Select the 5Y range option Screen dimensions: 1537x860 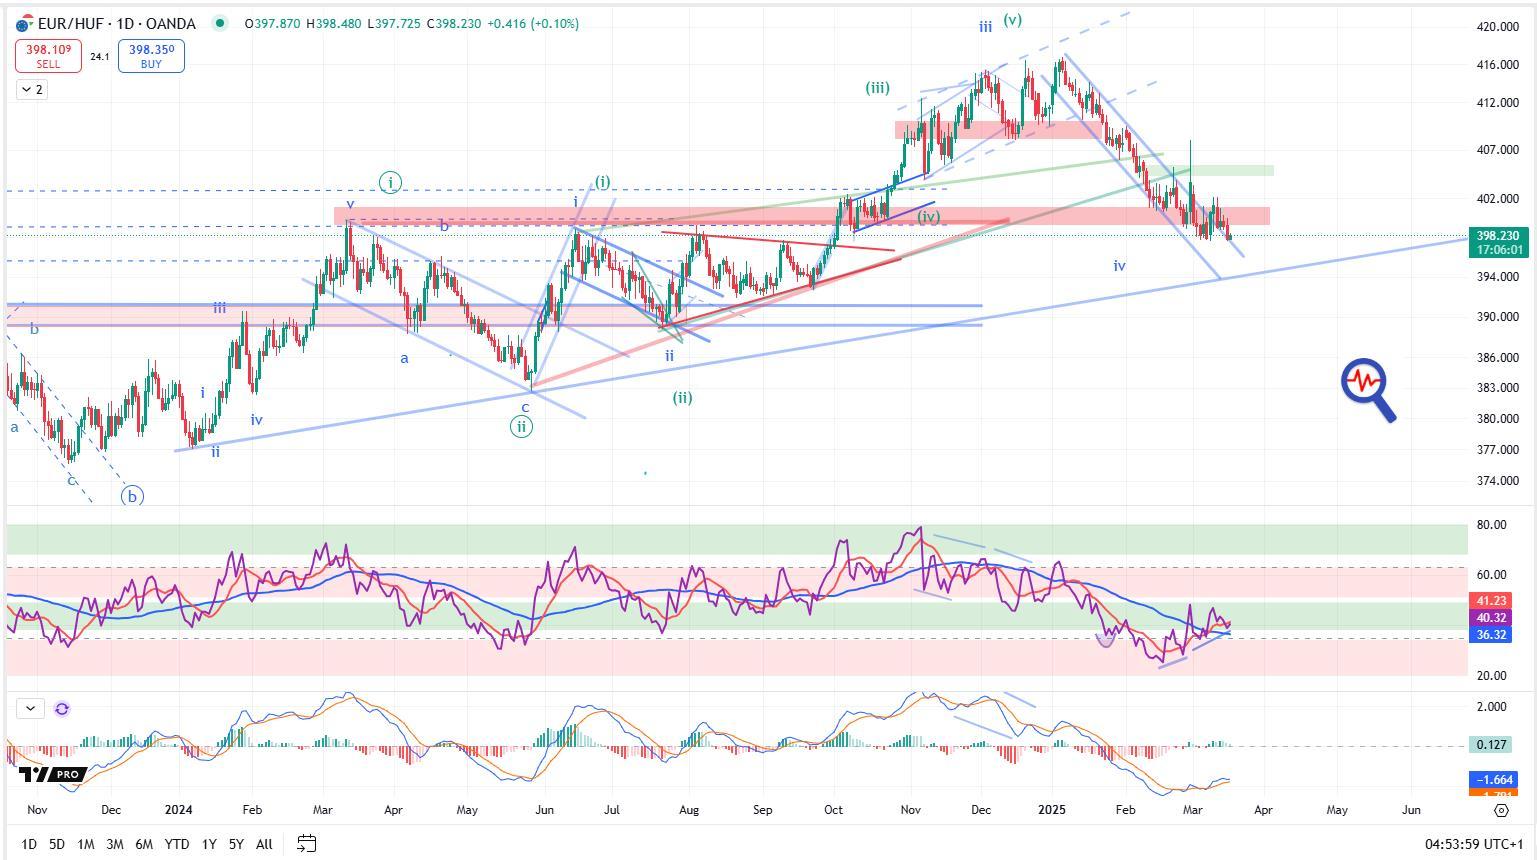pyautogui.click(x=236, y=844)
